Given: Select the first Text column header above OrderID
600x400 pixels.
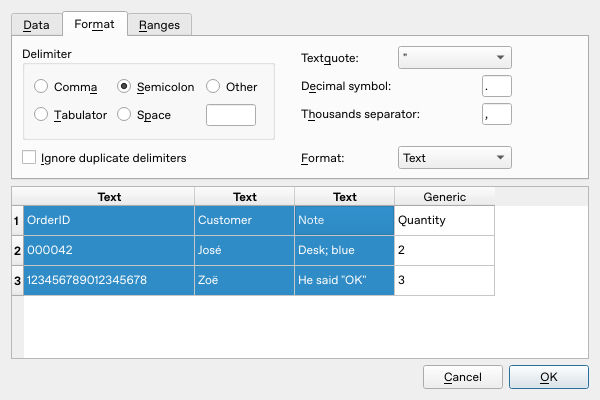Looking at the screenshot, I should coord(109,197).
